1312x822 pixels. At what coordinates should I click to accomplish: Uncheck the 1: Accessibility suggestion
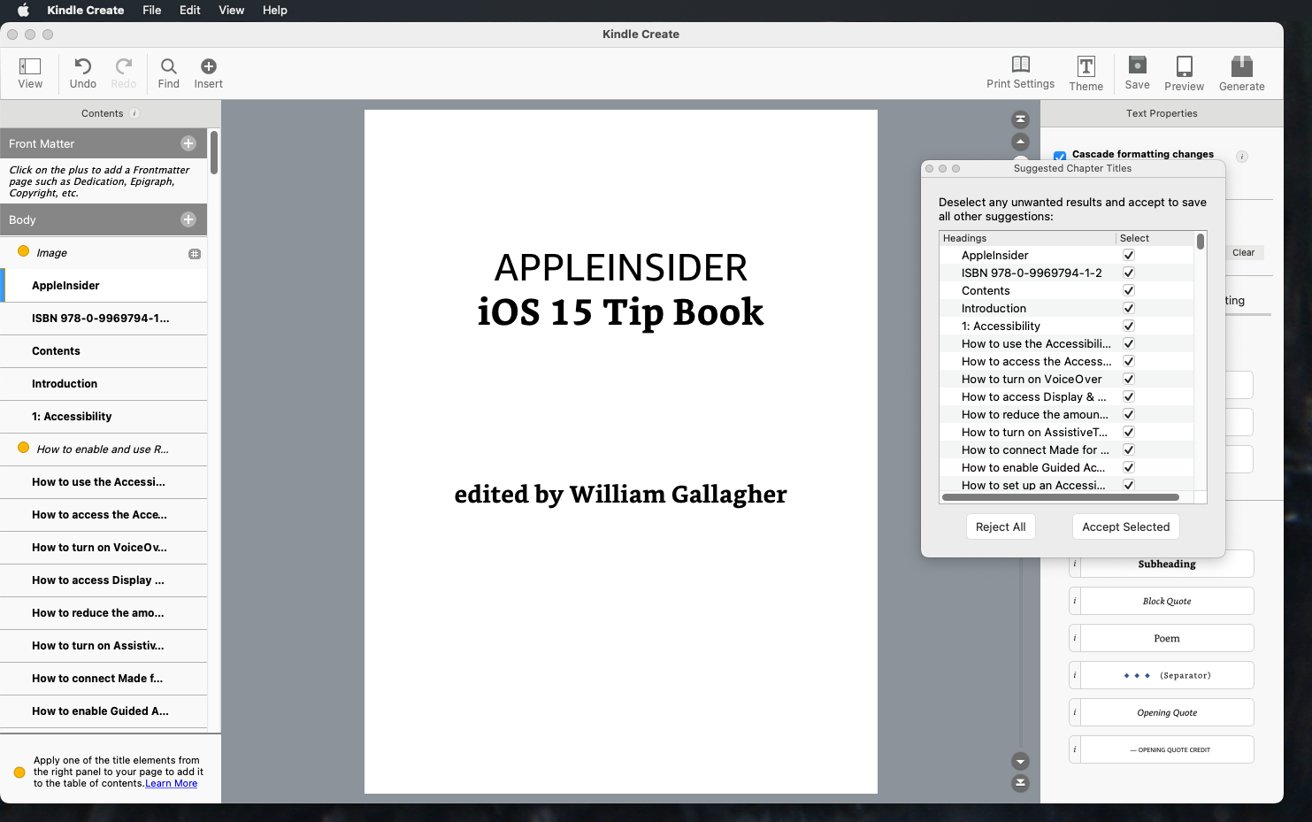pyautogui.click(x=1129, y=326)
